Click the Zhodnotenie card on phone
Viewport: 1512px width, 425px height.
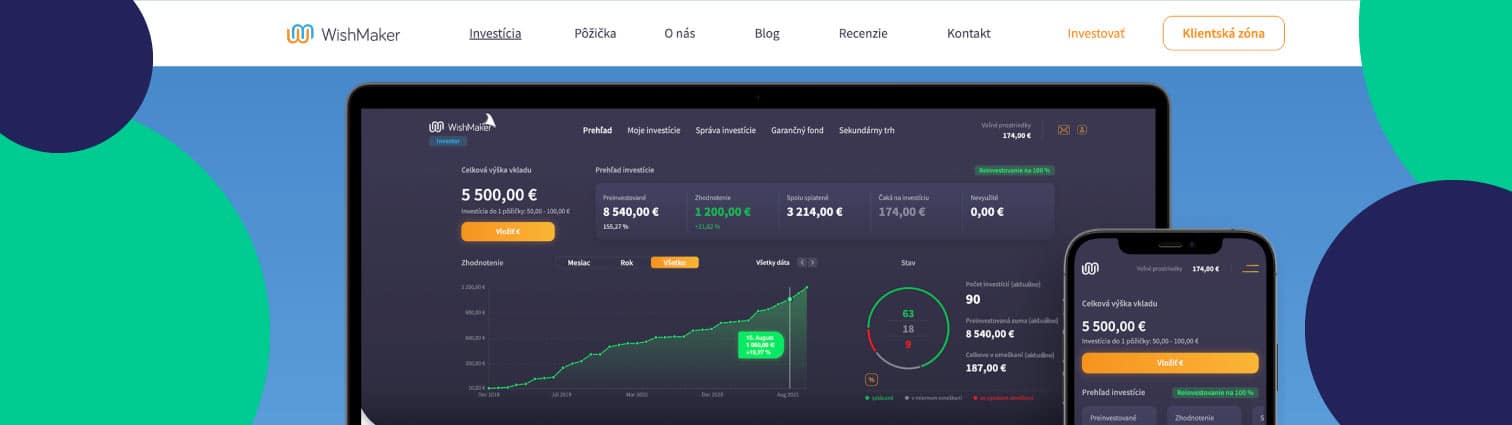pyautogui.click(x=1205, y=416)
